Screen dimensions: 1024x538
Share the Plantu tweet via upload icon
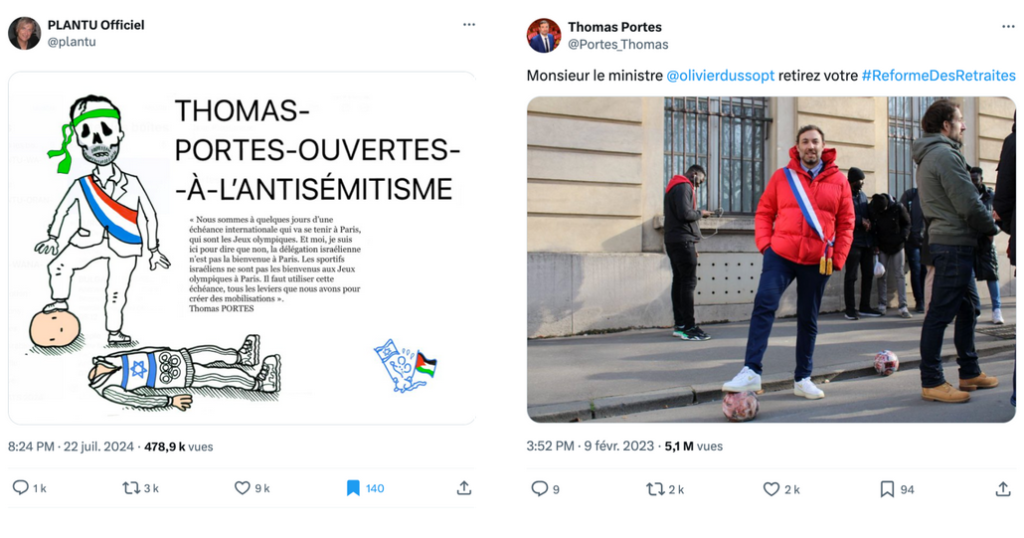[x=464, y=488]
